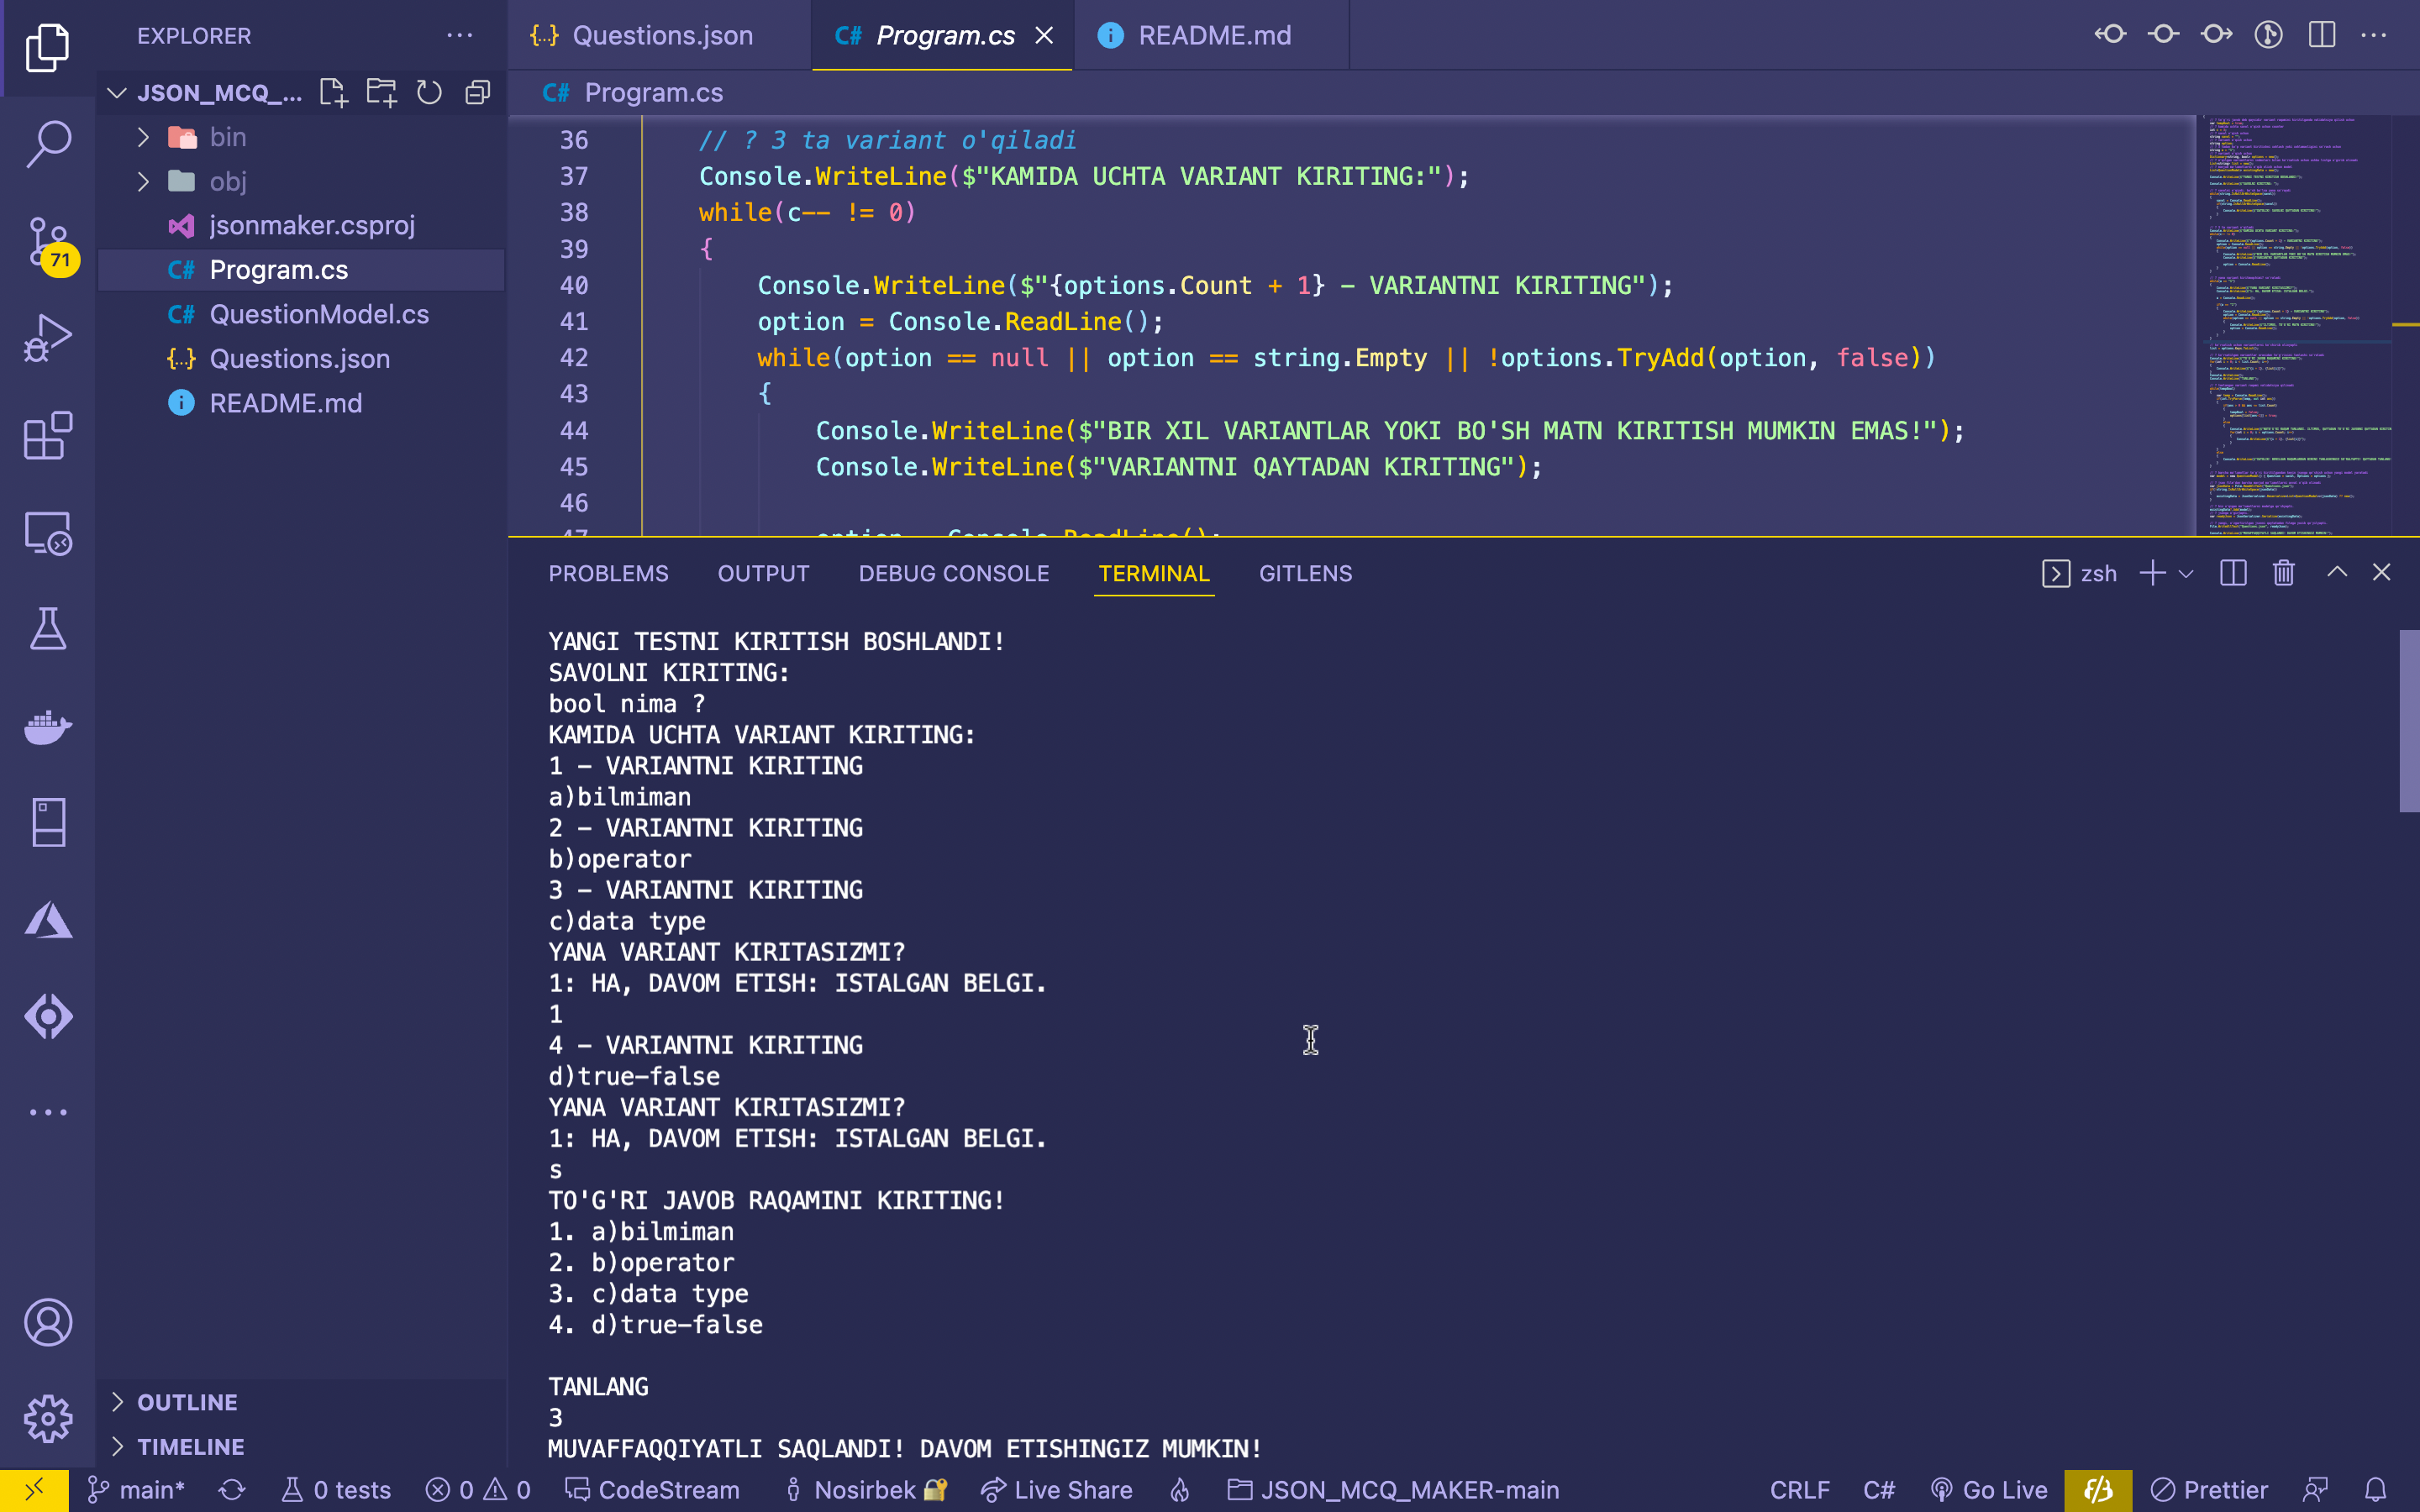The width and height of the screenshot is (2420, 1512).
Task: Refresh the Explorer file tree
Action: click(x=429, y=93)
